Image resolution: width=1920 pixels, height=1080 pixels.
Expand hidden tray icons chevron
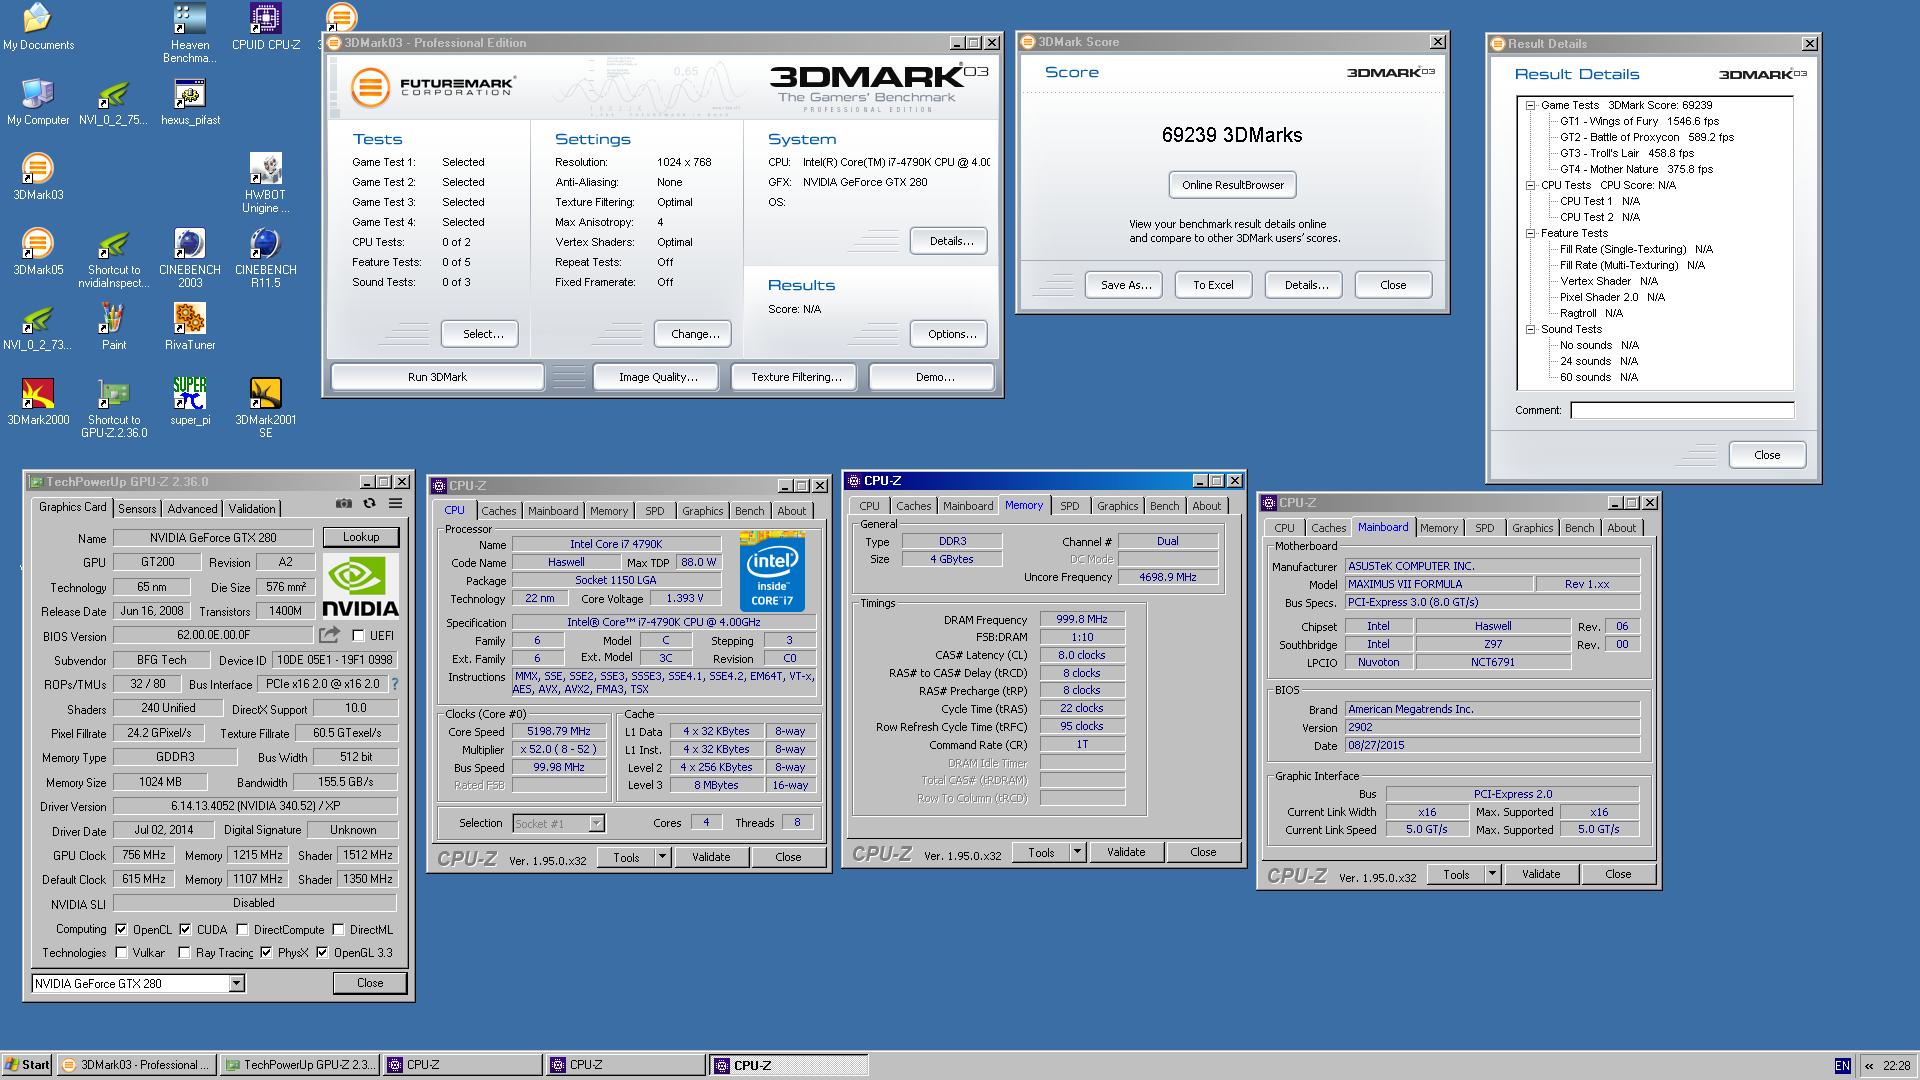[1868, 1066]
